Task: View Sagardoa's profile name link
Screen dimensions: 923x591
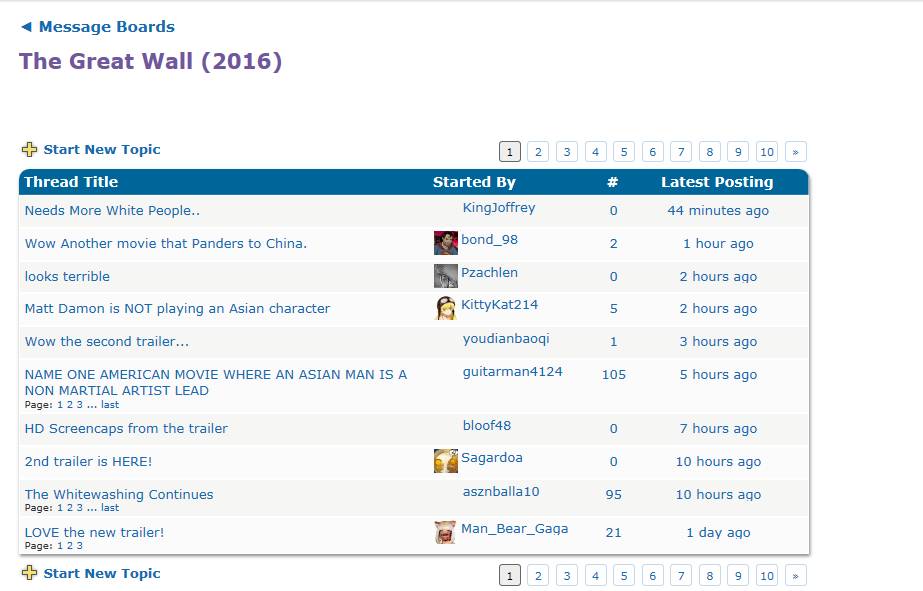Action: click(492, 457)
